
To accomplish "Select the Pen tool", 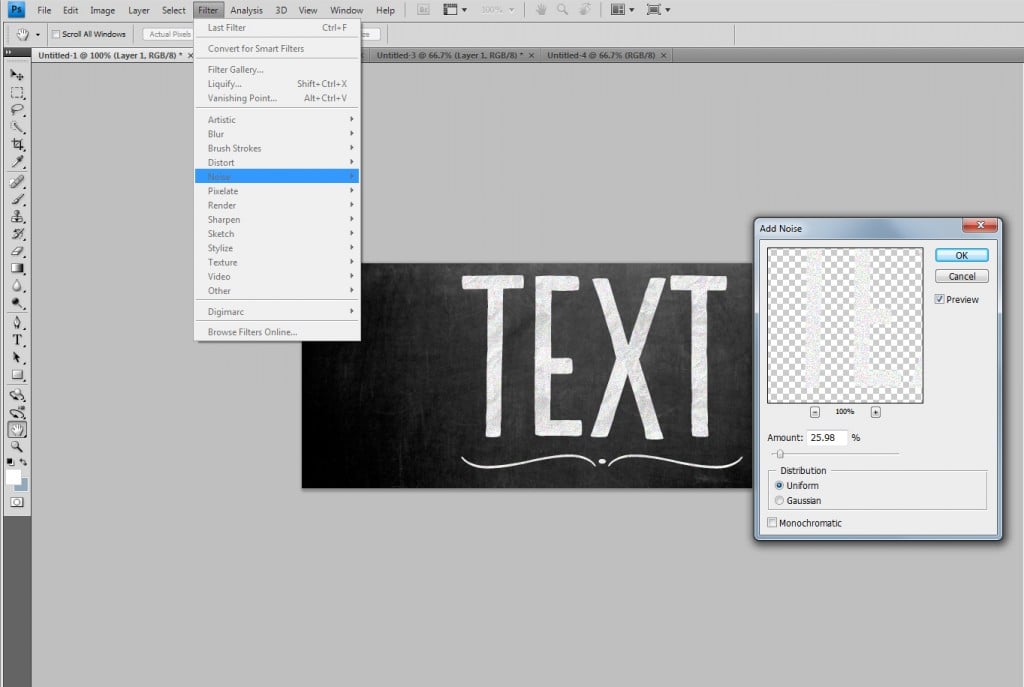I will (17, 323).
